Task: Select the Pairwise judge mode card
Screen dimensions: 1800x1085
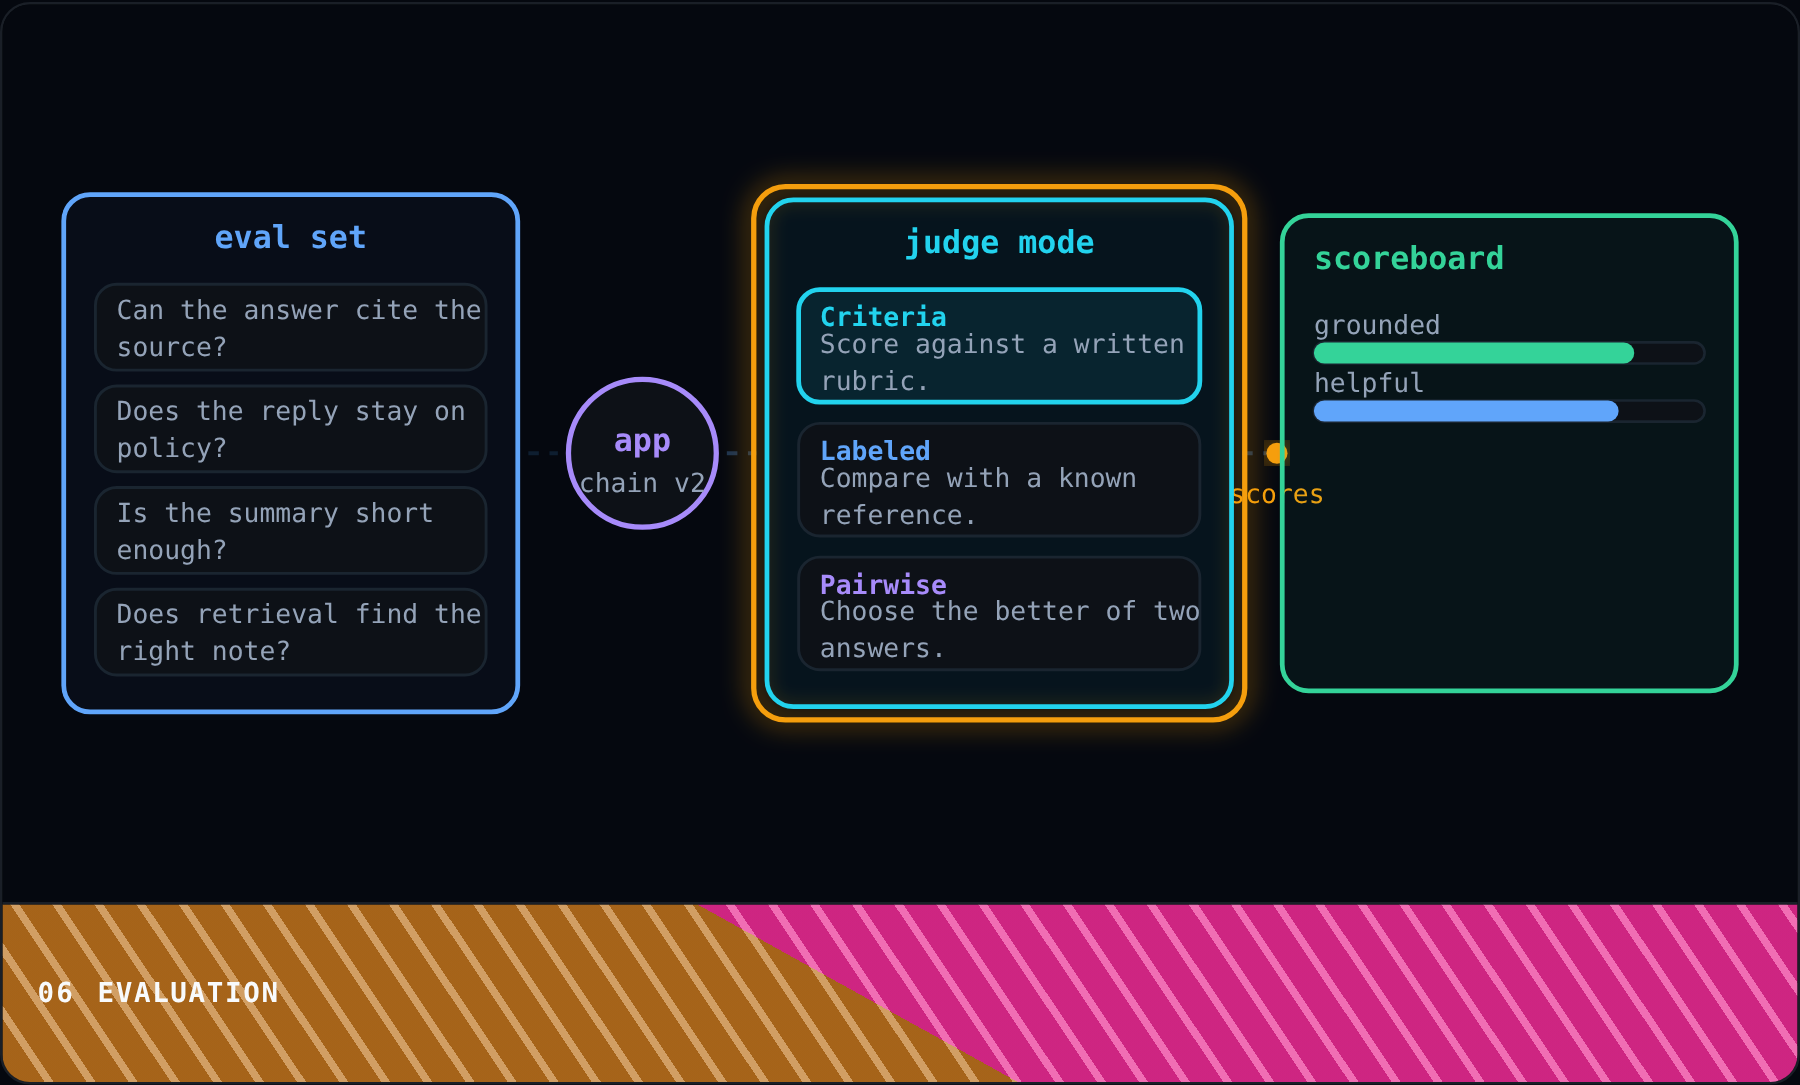Action: 999,613
